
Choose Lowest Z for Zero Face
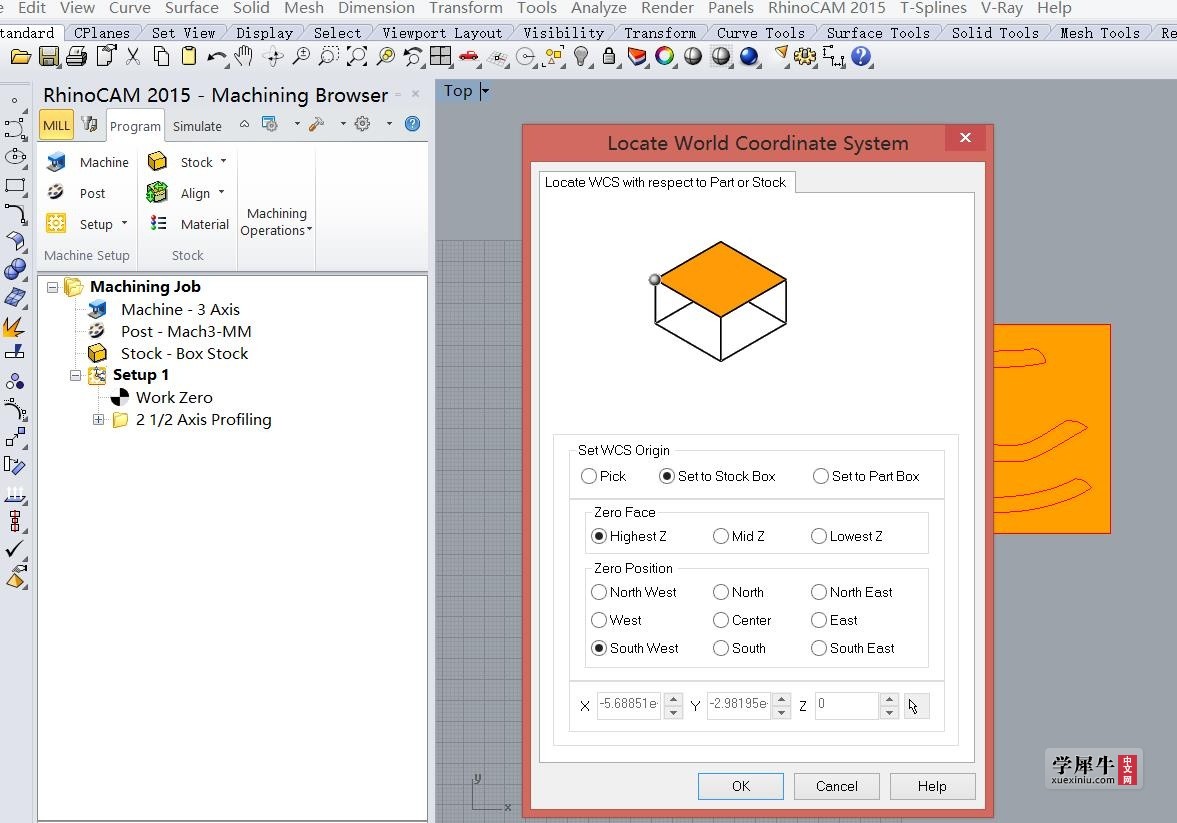coord(819,536)
